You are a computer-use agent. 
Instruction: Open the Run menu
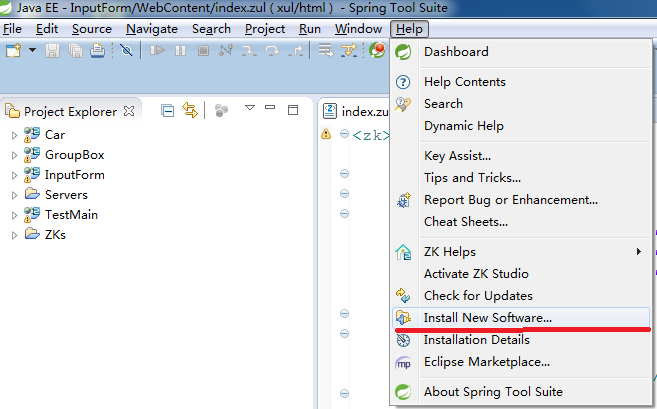point(310,29)
